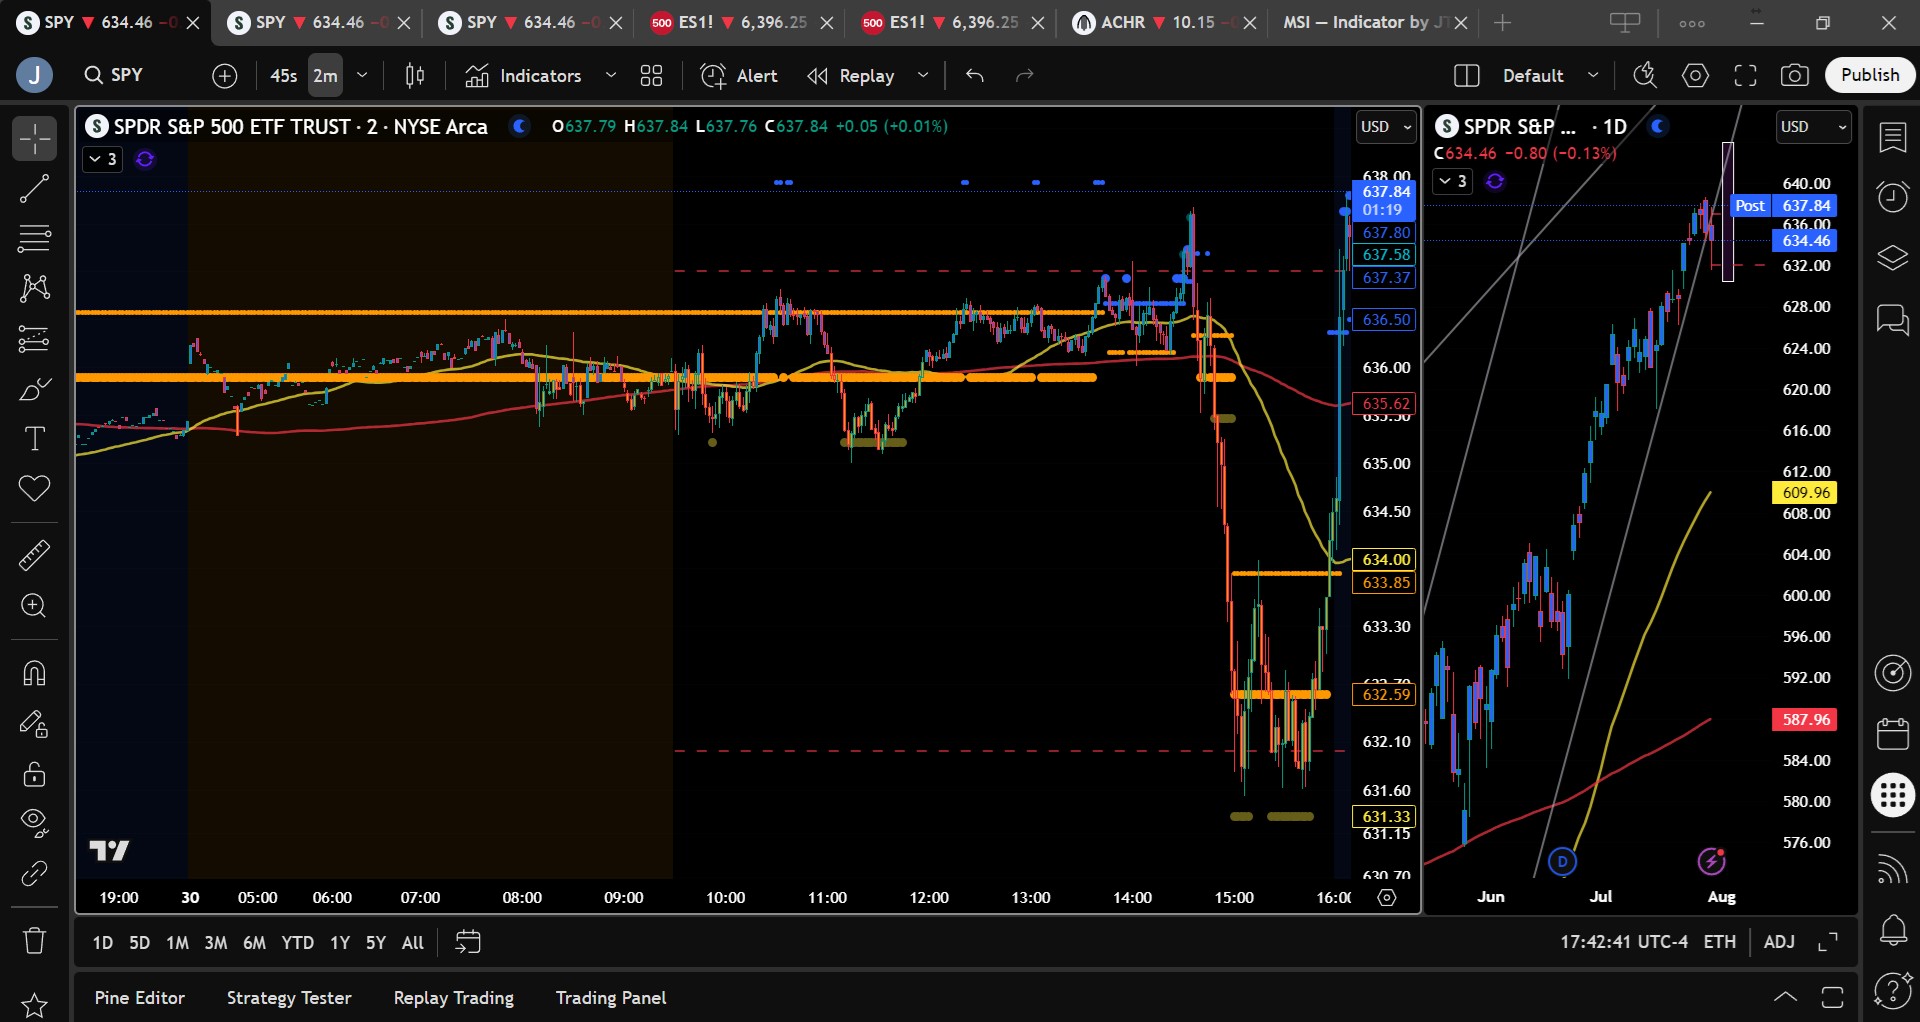Select the ruler measure tool
Screen dimensions: 1920x1022
(x=34, y=555)
